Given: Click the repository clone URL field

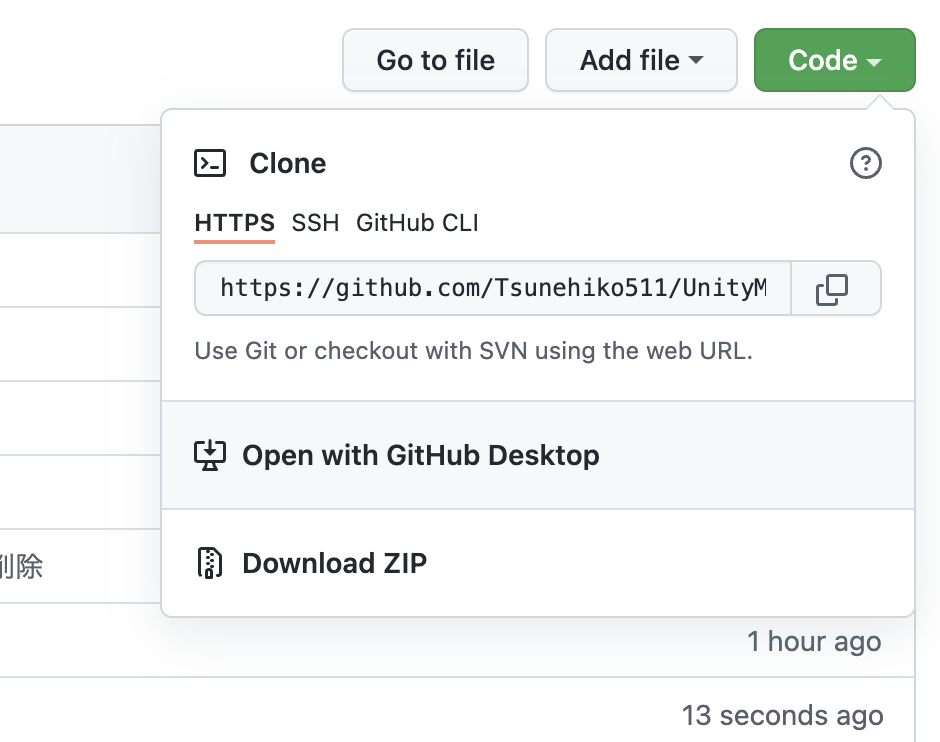Looking at the screenshot, I should pos(493,288).
